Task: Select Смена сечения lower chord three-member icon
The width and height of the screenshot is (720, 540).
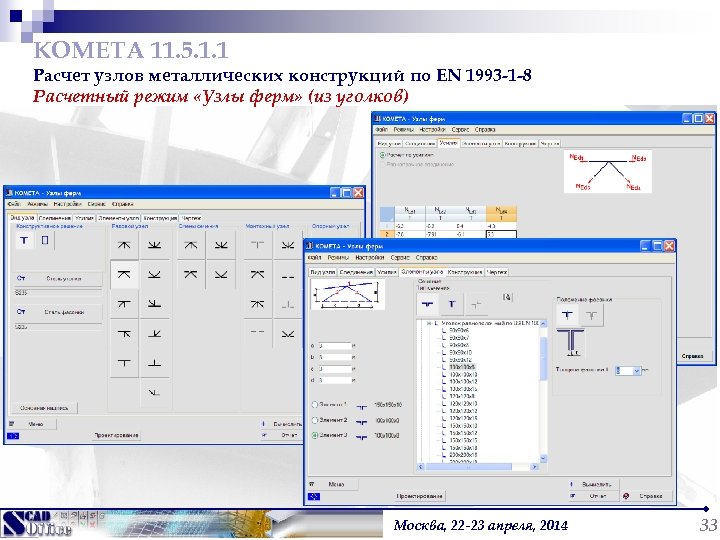Action: [221, 245]
